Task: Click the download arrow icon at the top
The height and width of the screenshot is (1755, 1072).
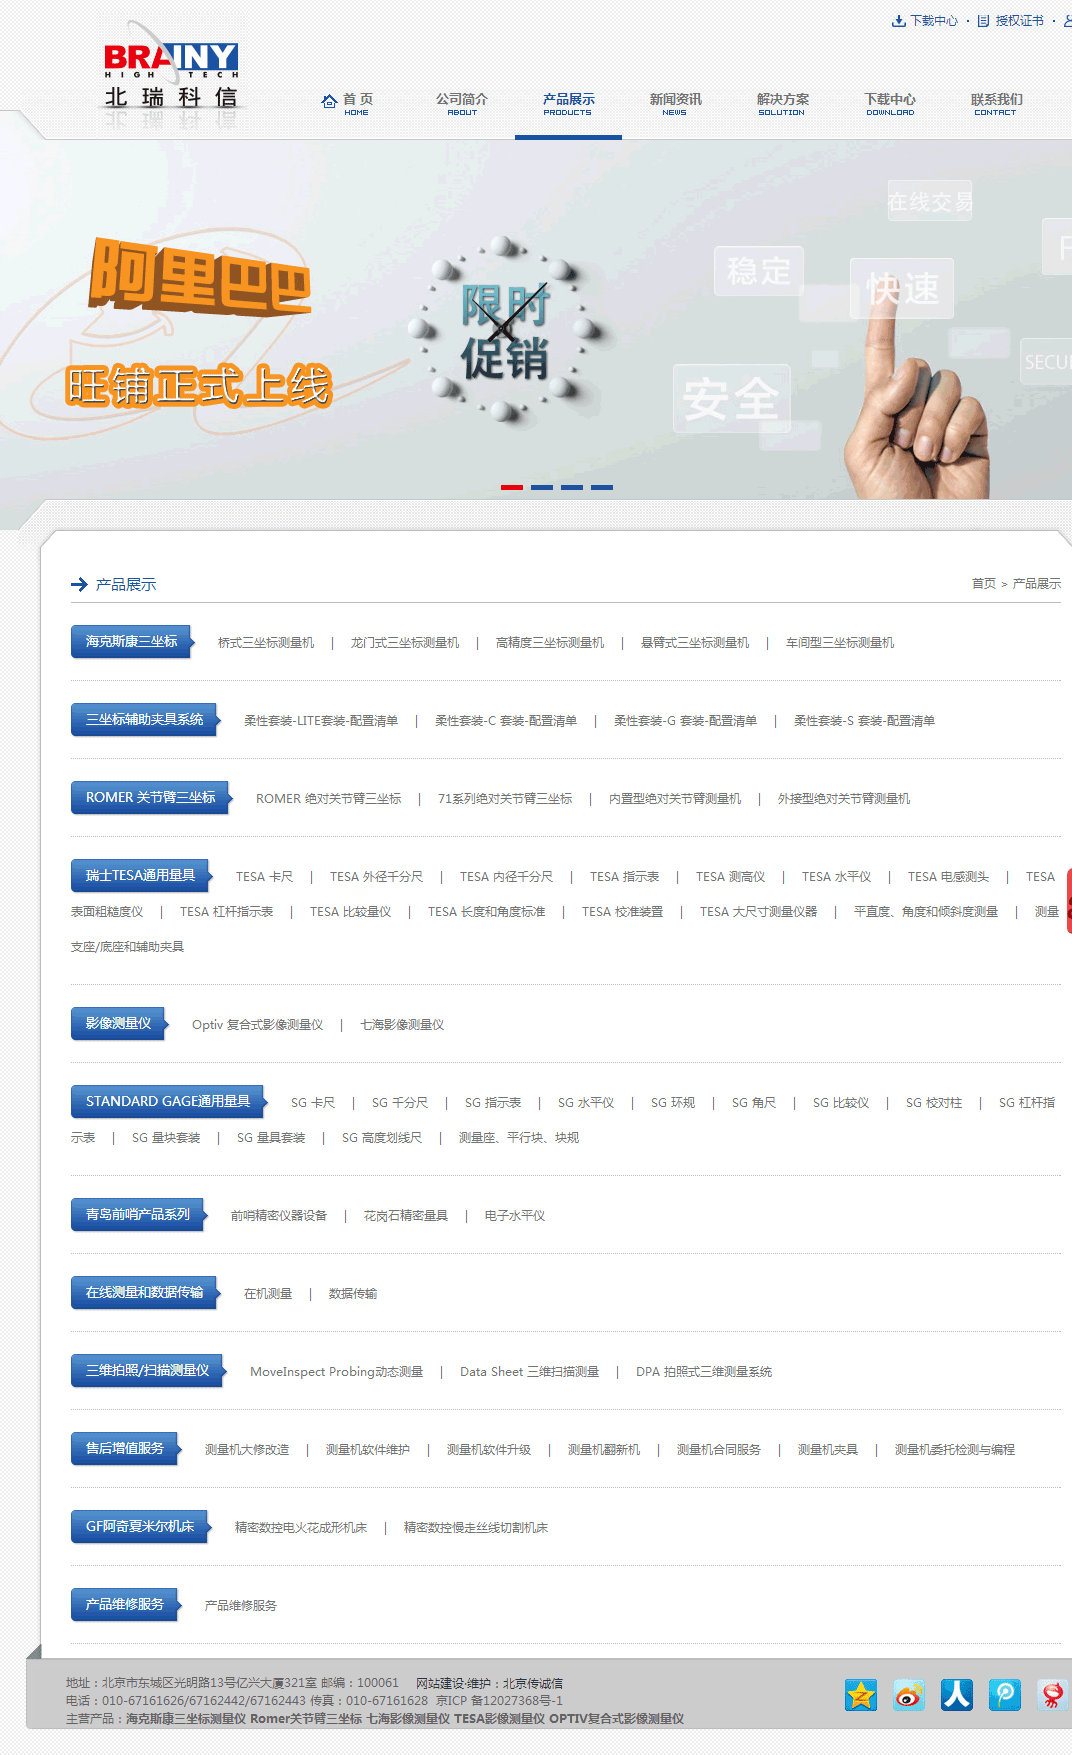Action: pyautogui.click(x=899, y=20)
